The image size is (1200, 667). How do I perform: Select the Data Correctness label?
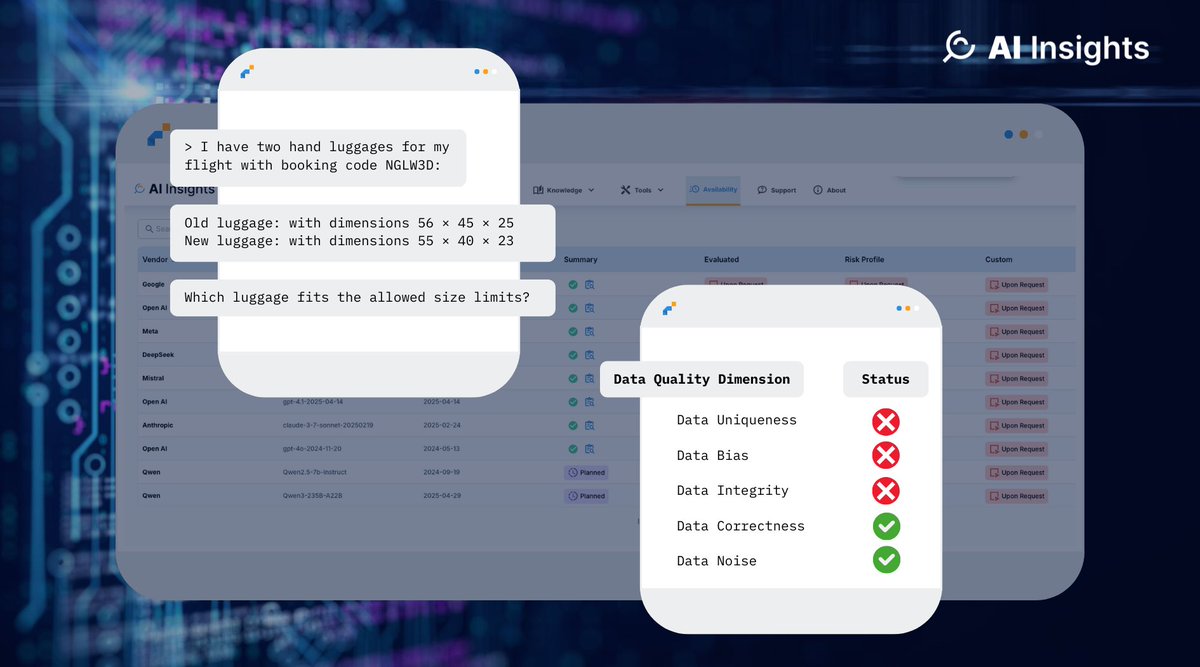pos(741,526)
